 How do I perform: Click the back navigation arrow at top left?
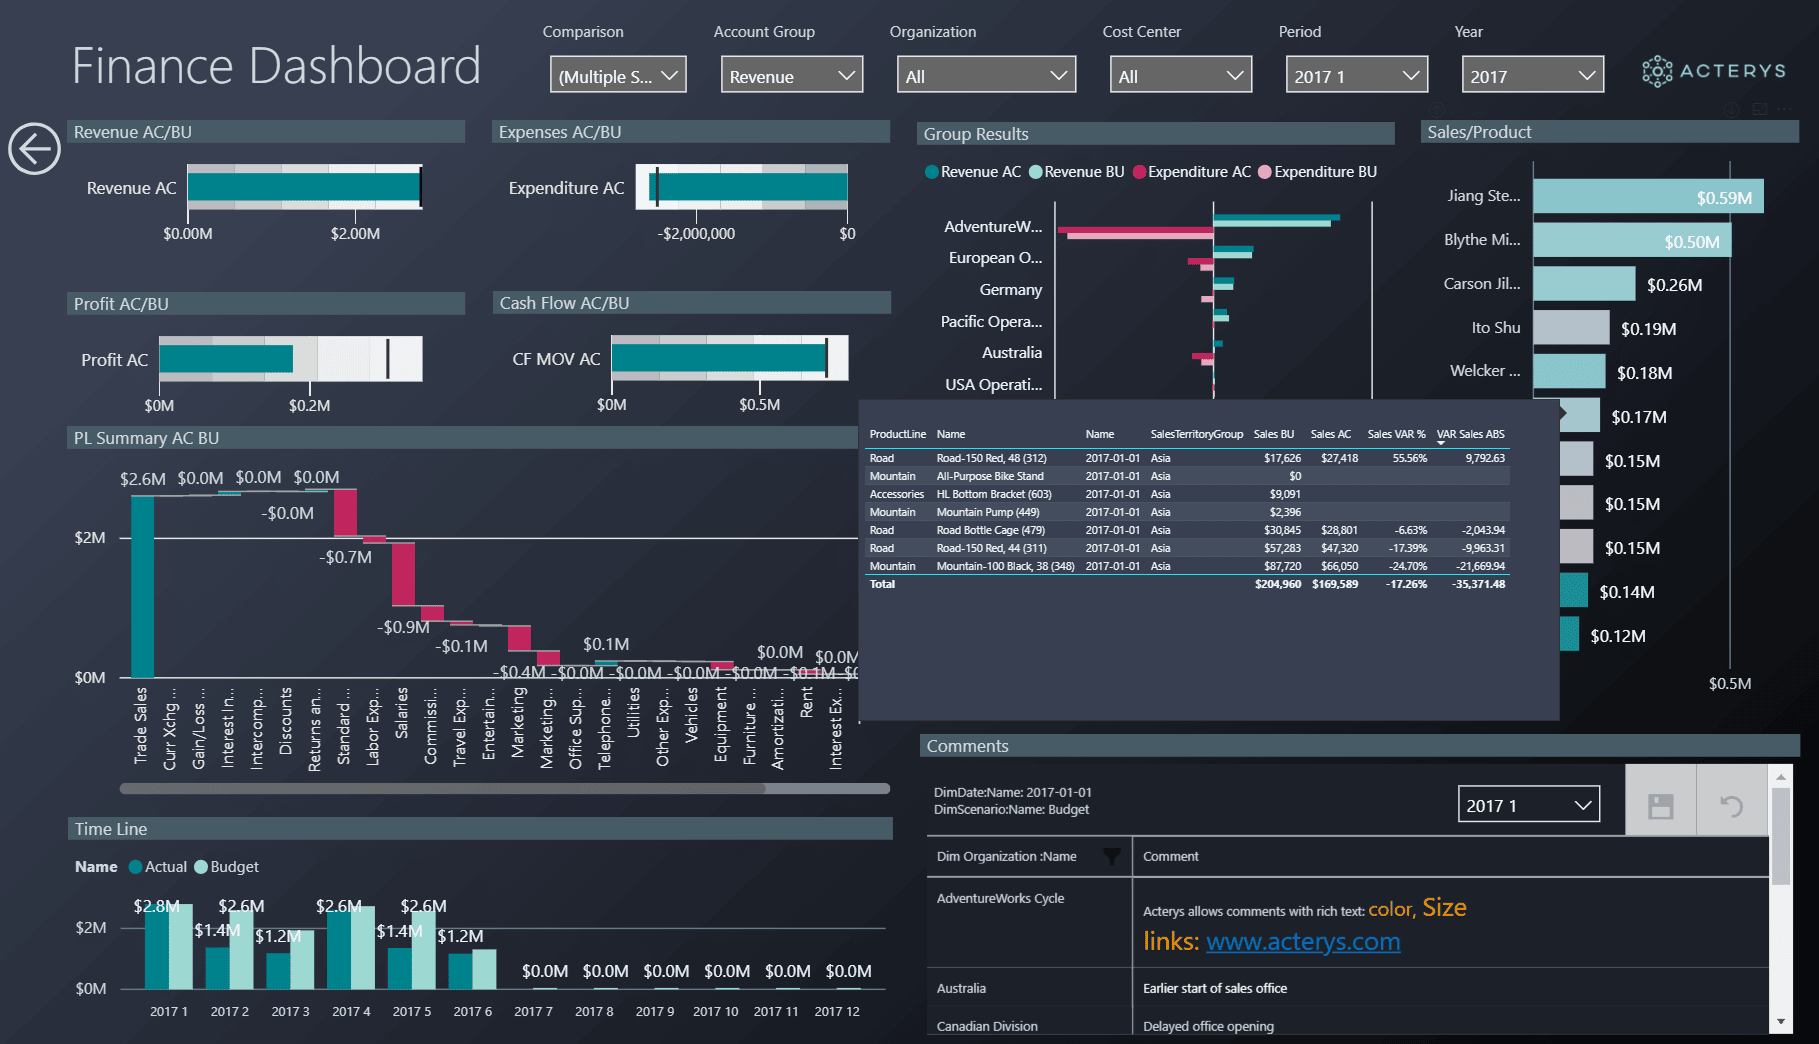[34, 148]
